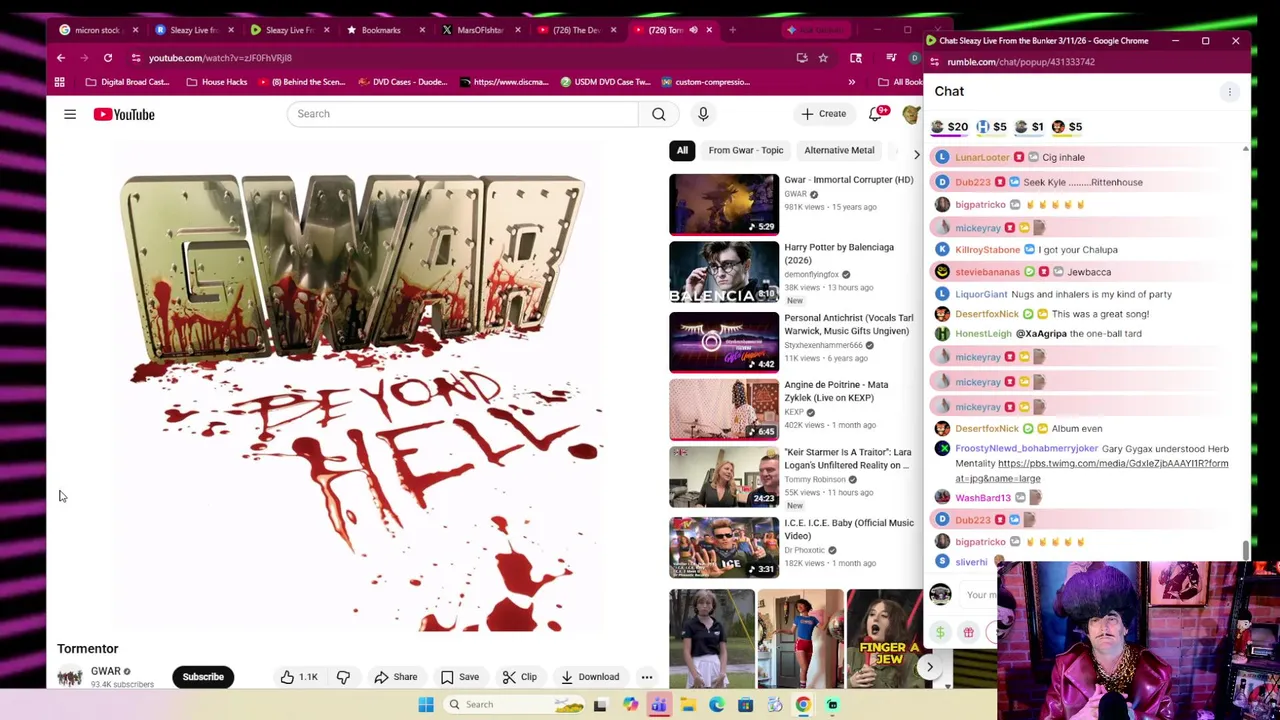Click the Create button
This screenshot has height=720, width=1280.
coord(824,114)
